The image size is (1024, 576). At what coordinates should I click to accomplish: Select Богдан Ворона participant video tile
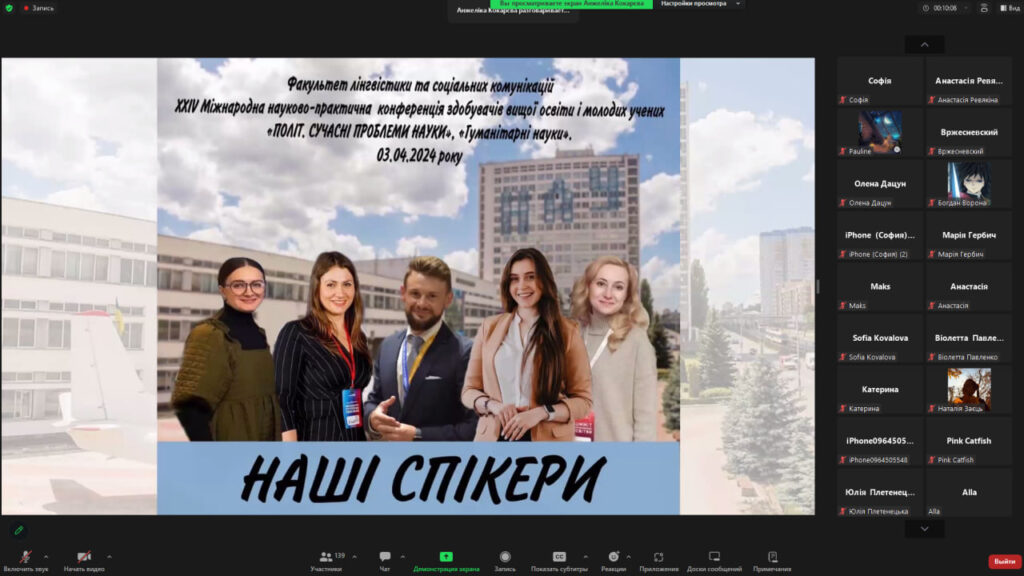[x=968, y=183]
